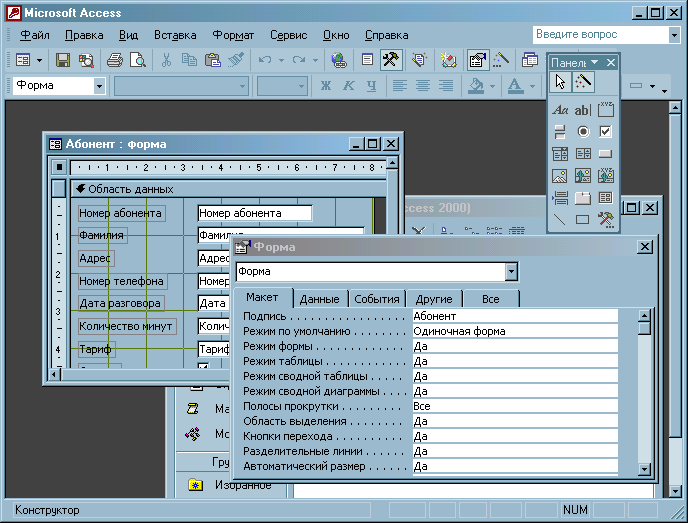
Task: Toggle Control Wizards wand in toolbox
Action: click(x=584, y=82)
